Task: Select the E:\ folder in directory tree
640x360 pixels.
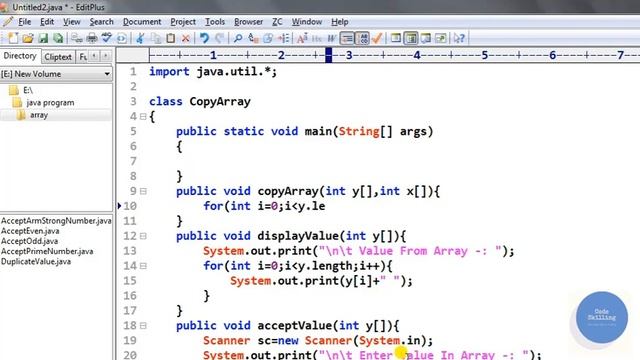Action: [28, 90]
